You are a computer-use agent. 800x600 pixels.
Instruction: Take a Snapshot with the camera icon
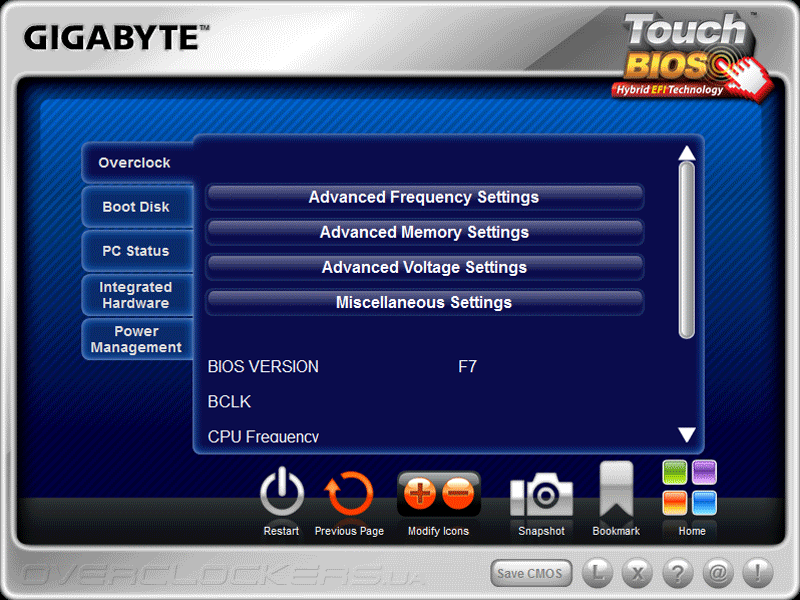[x=541, y=494]
